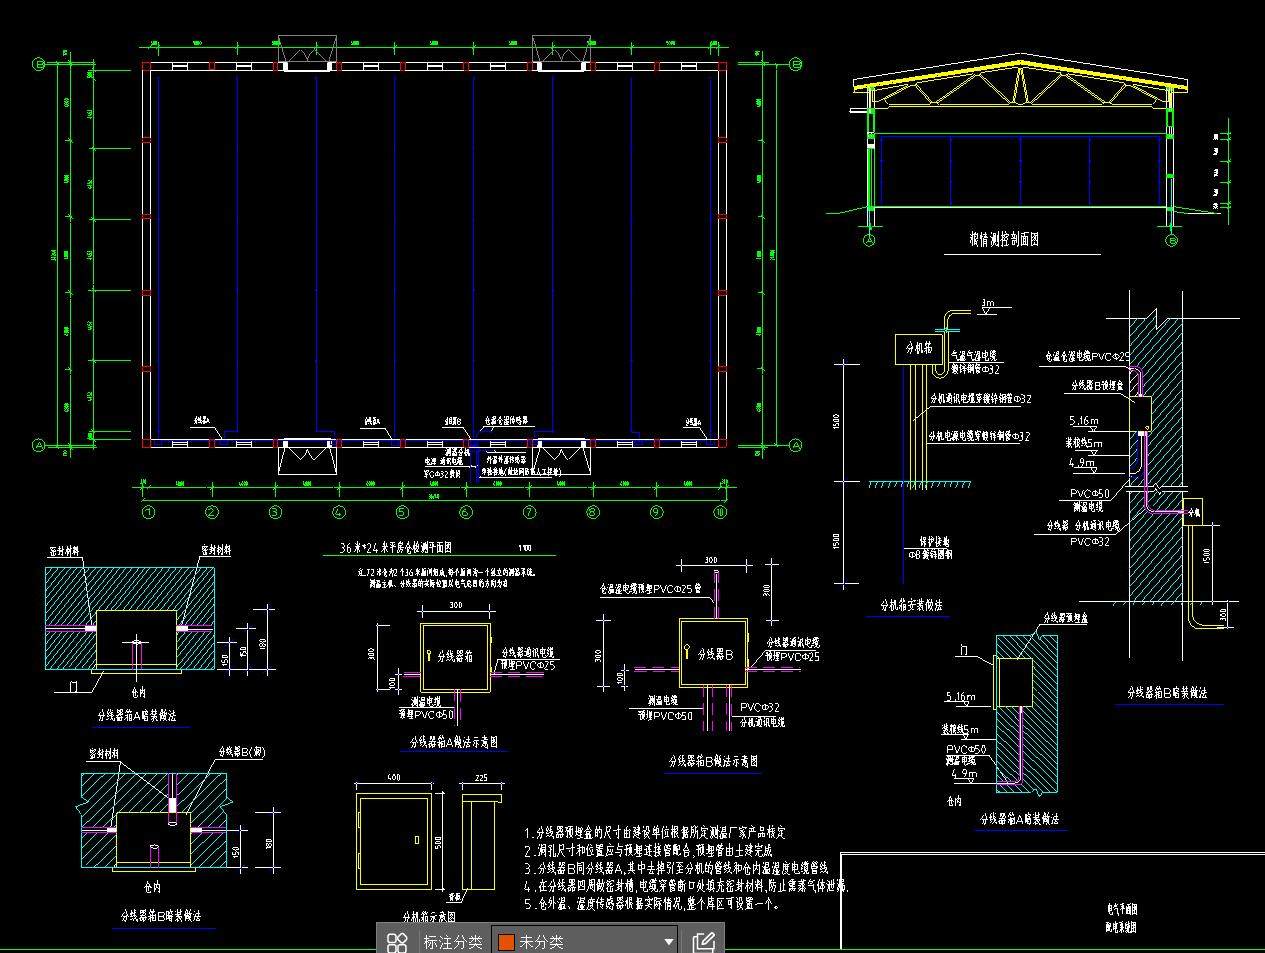1265x953 pixels.
Task: Click axis bubble B at plan's top-left
Action: [x=40, y=65]
